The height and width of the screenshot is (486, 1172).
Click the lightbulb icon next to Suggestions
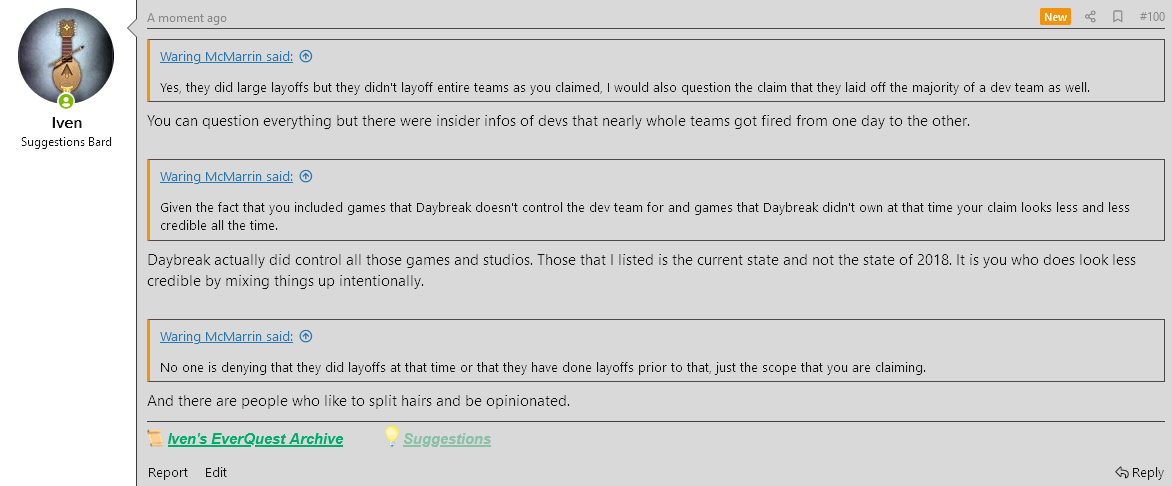392,437
